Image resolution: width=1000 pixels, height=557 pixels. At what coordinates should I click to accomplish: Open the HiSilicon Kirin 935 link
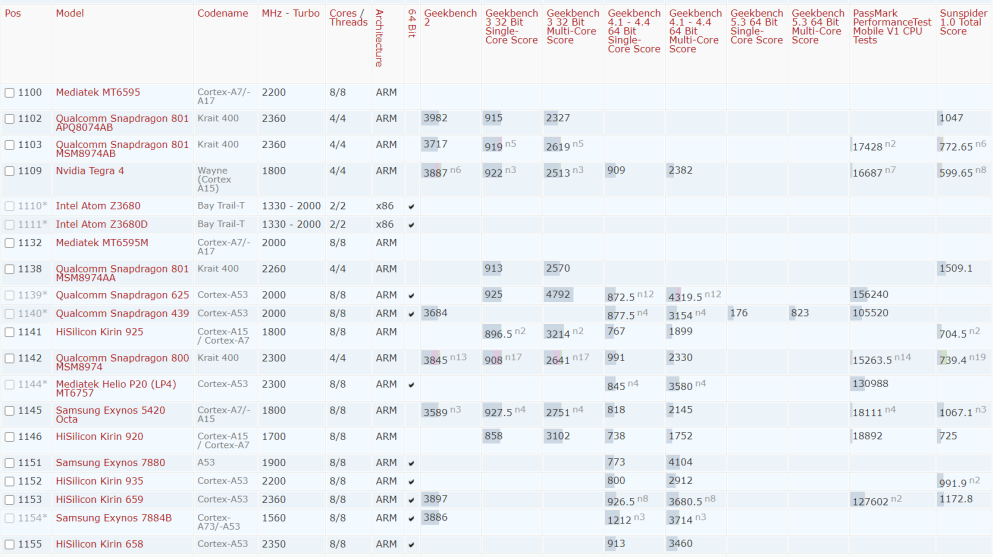click(x=99, y=482)
